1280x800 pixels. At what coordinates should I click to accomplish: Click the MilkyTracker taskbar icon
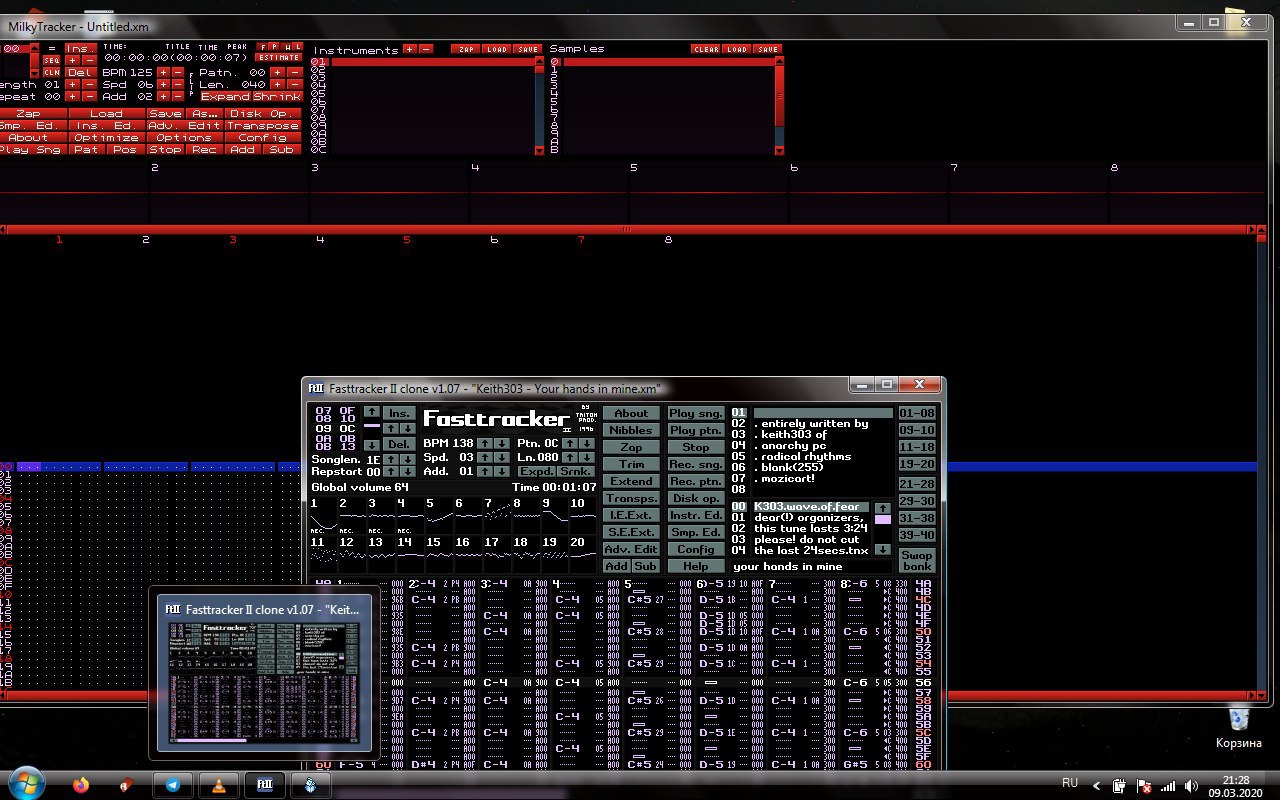point(310,785)
